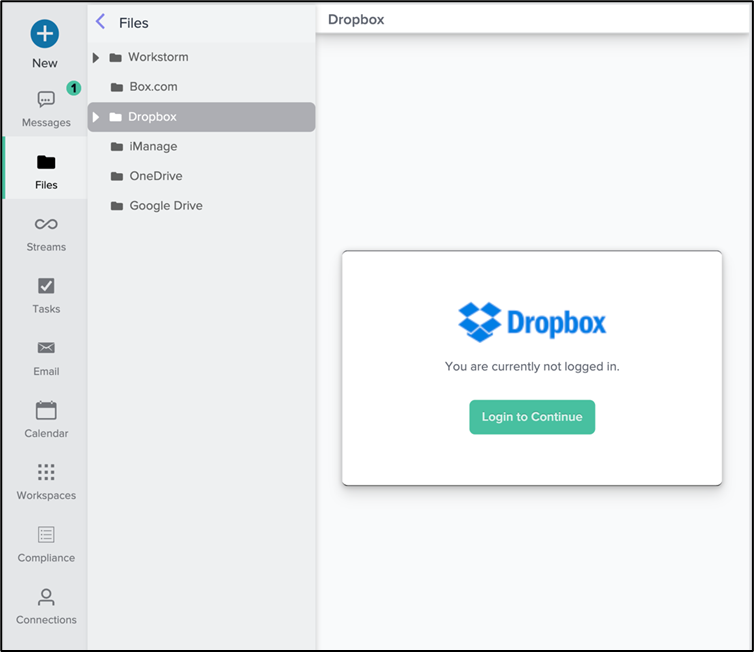Screen dimensions: 754x652
Task: Click the Workstorm folder icon
Action: [x=115, y=58]
